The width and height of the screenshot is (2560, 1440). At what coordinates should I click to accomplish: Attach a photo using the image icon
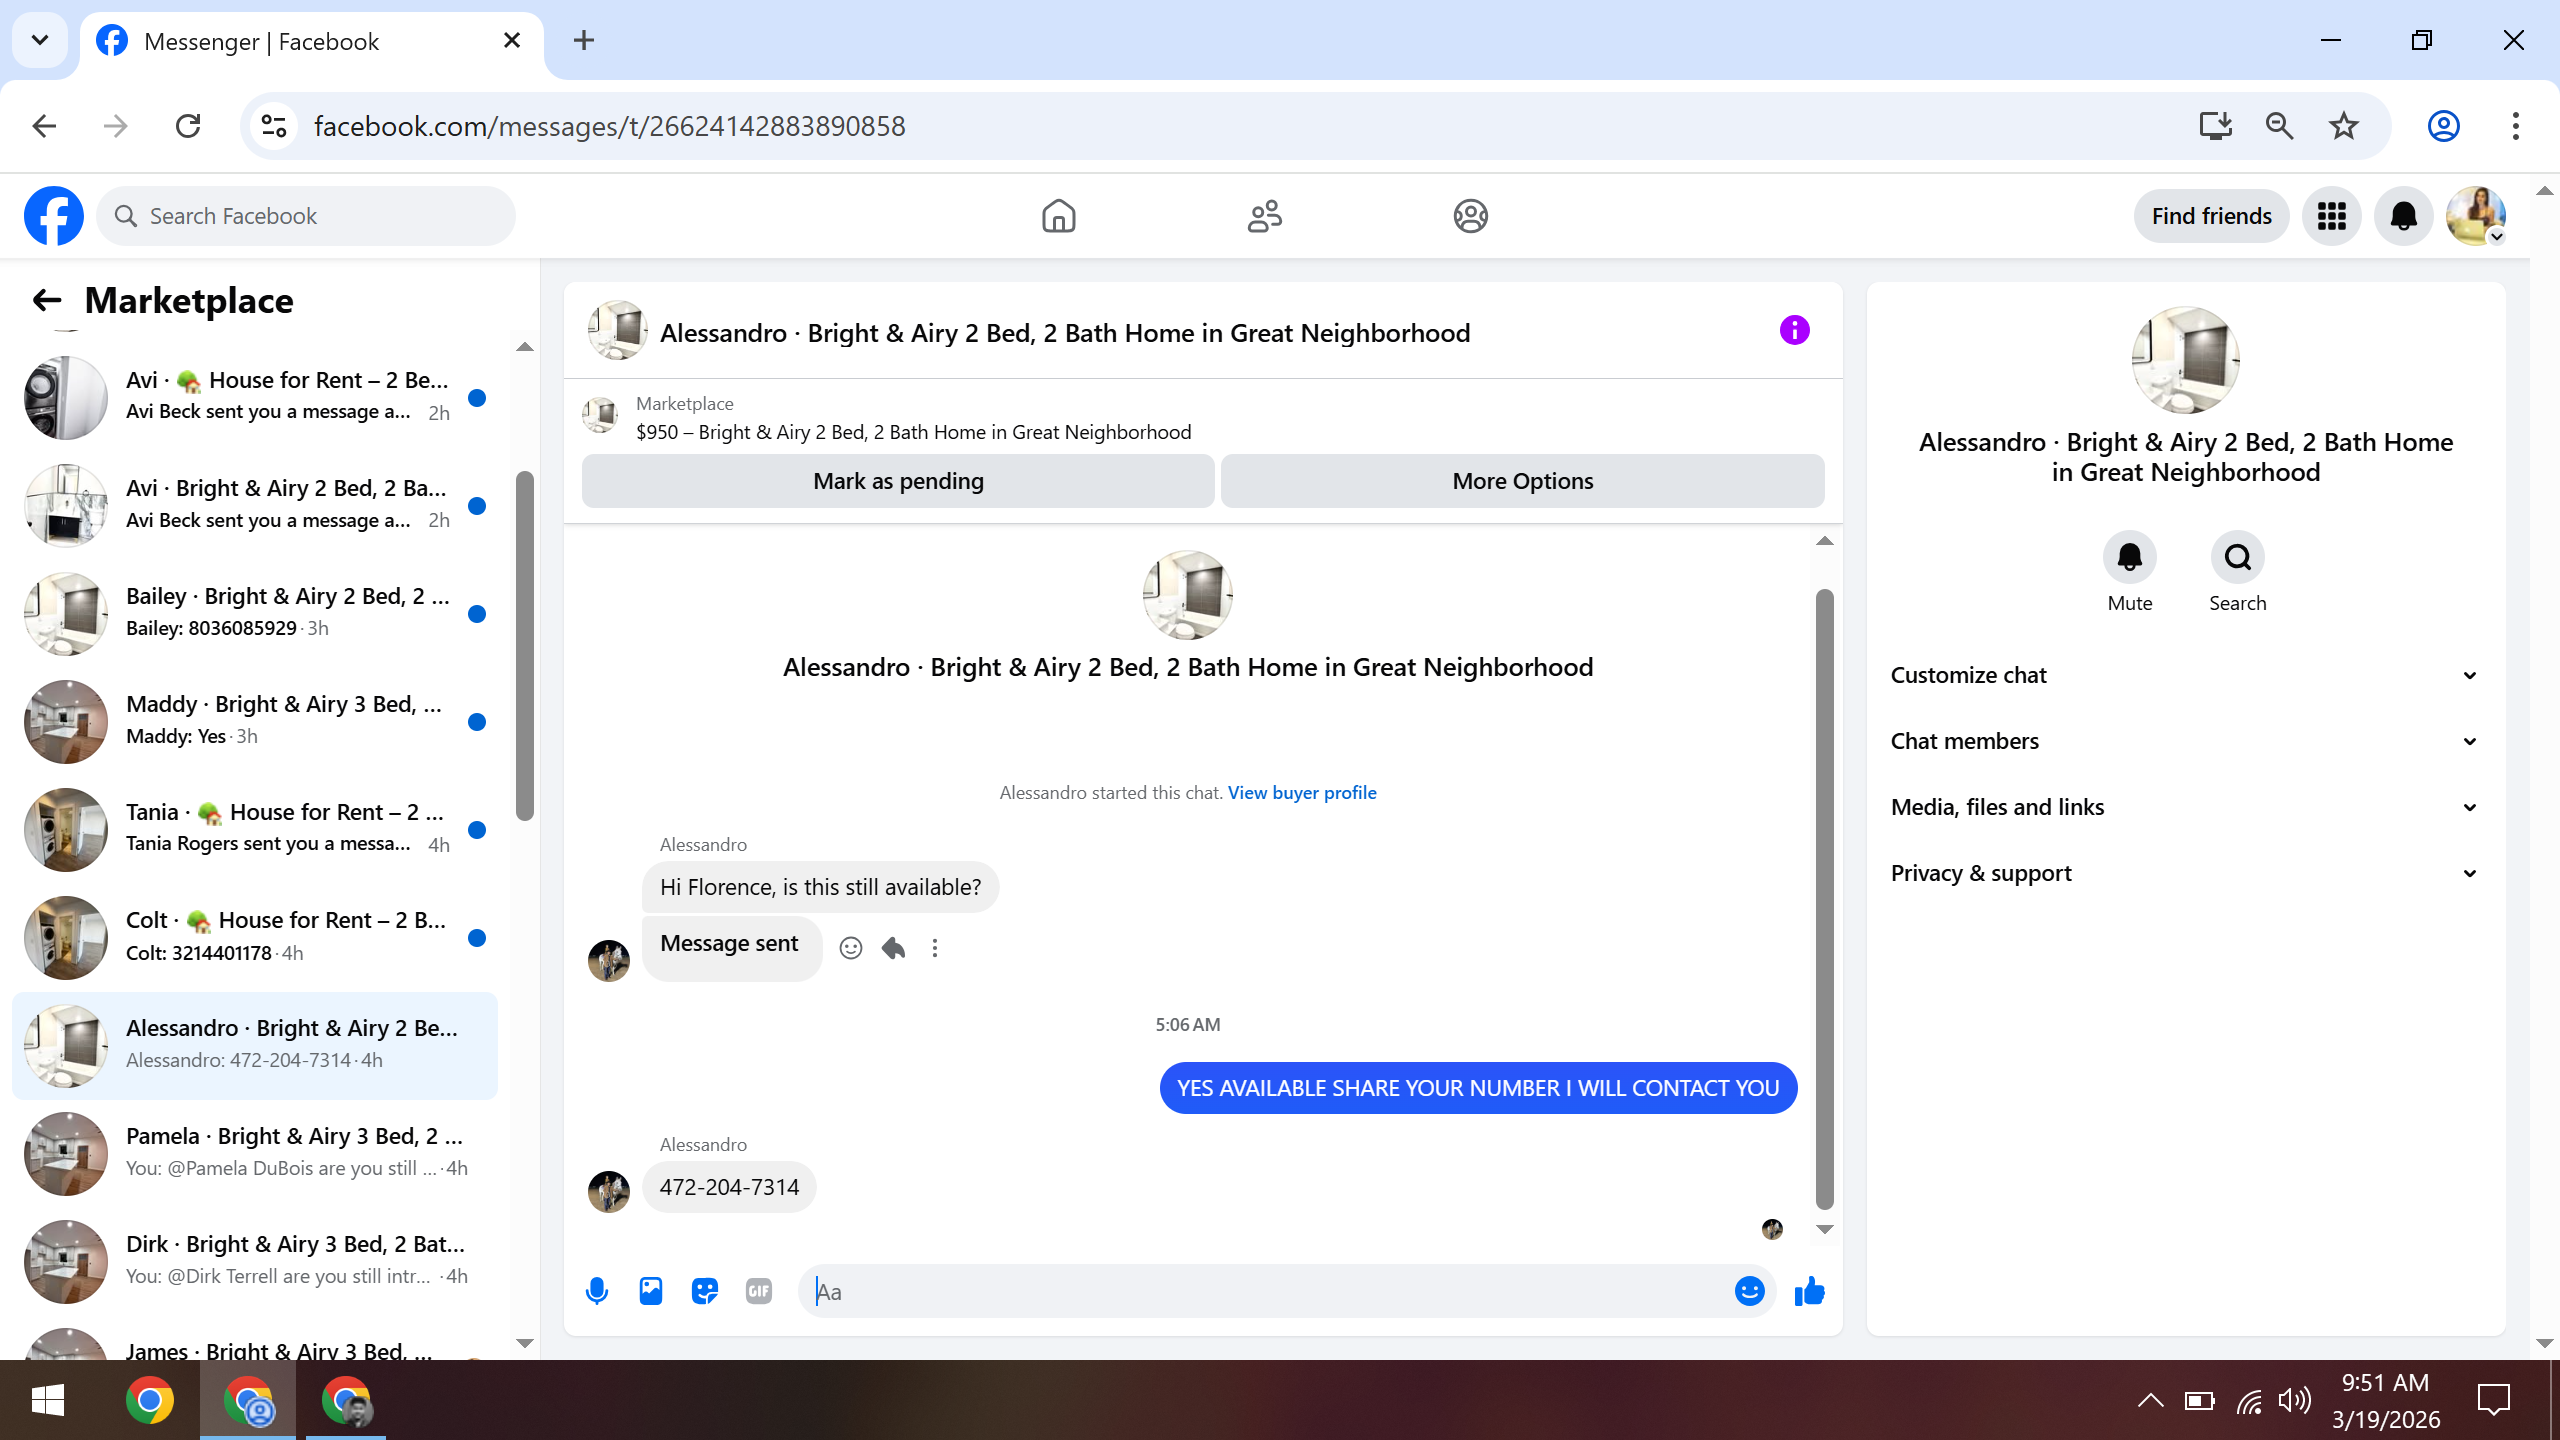(x=651, y=1291)
